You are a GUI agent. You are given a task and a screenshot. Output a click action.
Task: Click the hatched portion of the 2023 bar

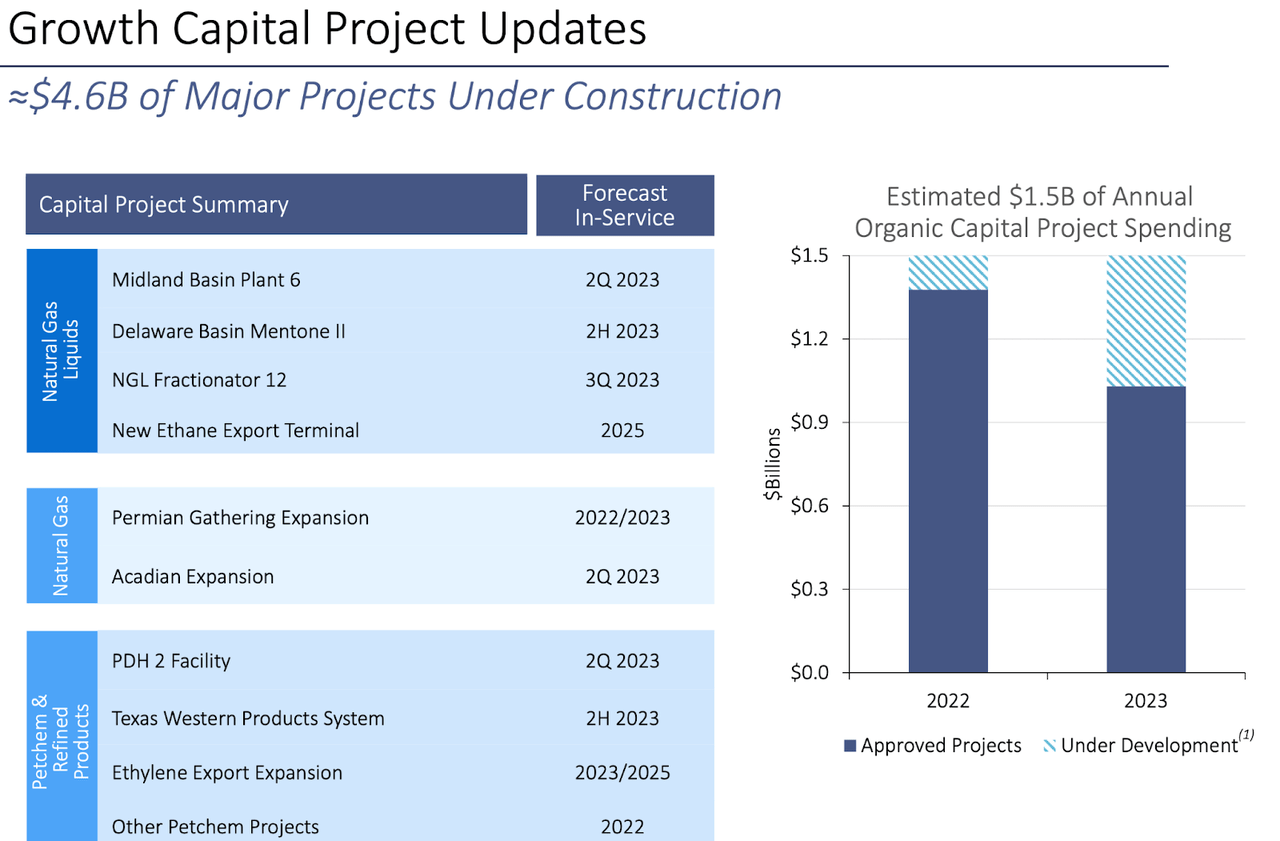coord(1145,320)
